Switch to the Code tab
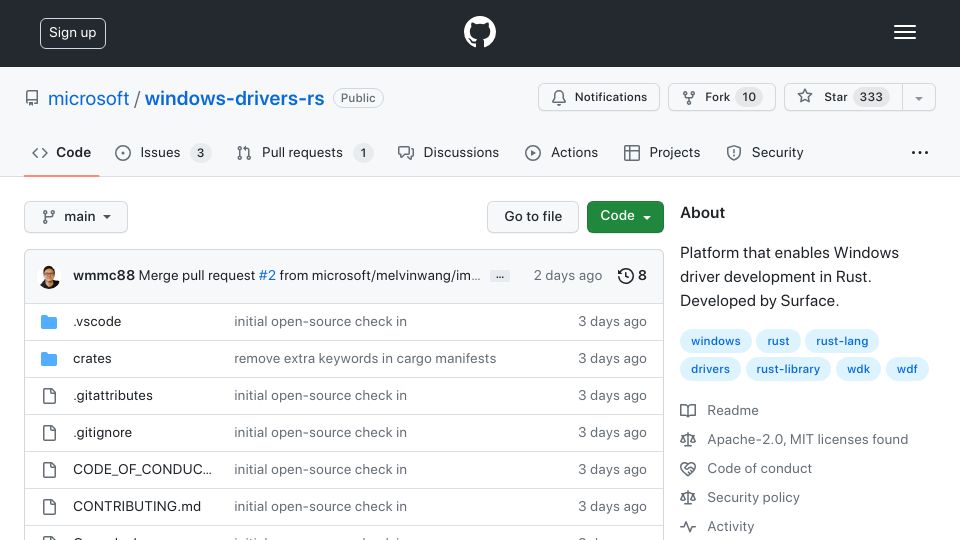Screen dimensions: 960x540 (61, 152)
